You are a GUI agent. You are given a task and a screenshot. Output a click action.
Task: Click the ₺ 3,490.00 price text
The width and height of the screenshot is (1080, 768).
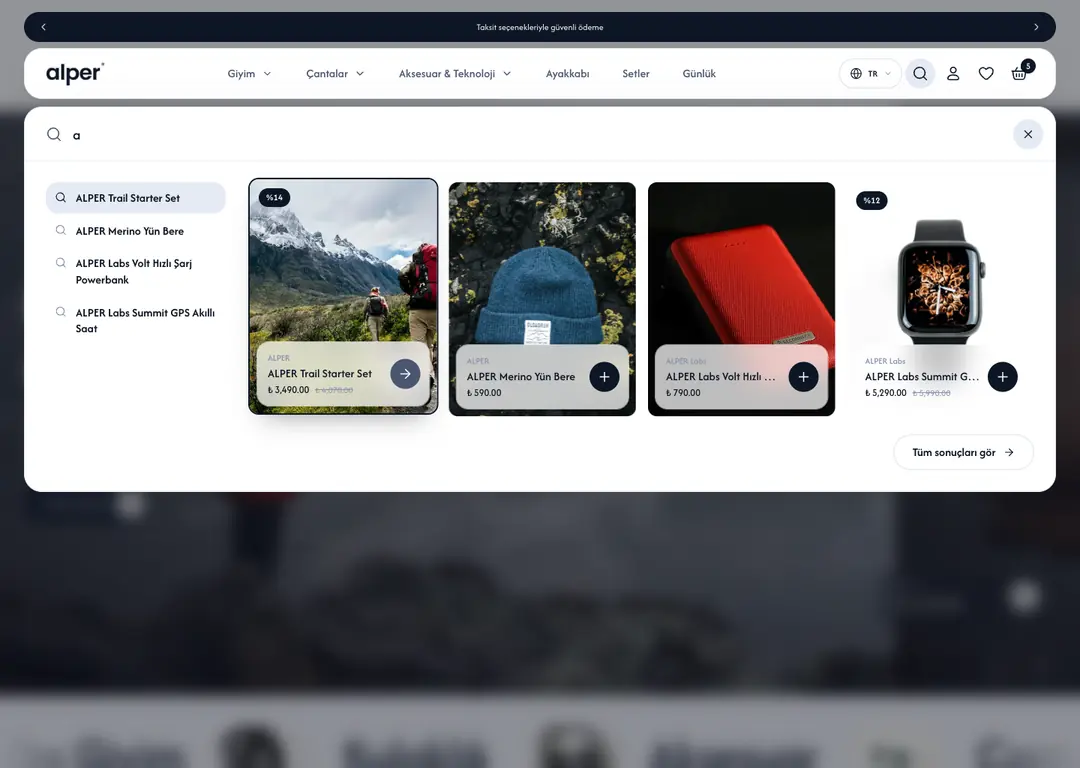click(x=289, y=390)
